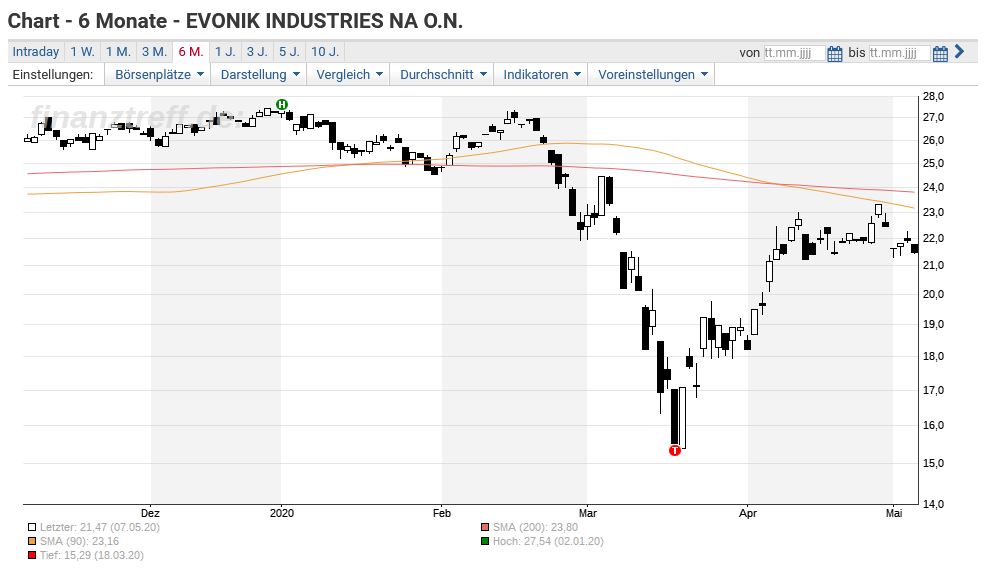Click 'SMA (90): 23,16' legend text
This screenshot has height=577, width=989.
(79, 541)
